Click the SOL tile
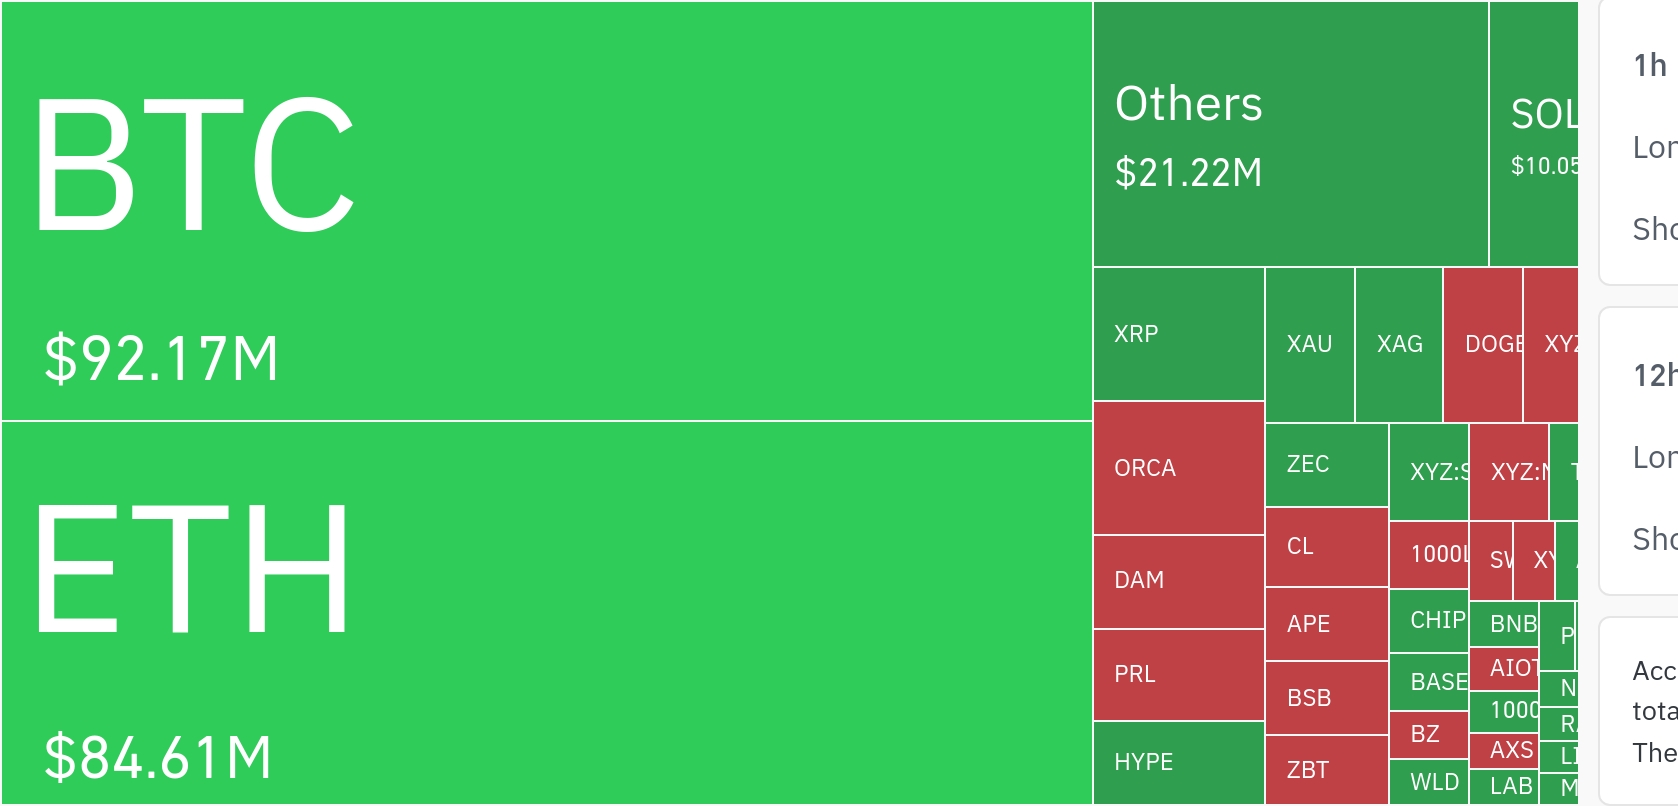The width and height of the screenshot is (1678, 806). pyautogui.click(x=1534, y=134)
